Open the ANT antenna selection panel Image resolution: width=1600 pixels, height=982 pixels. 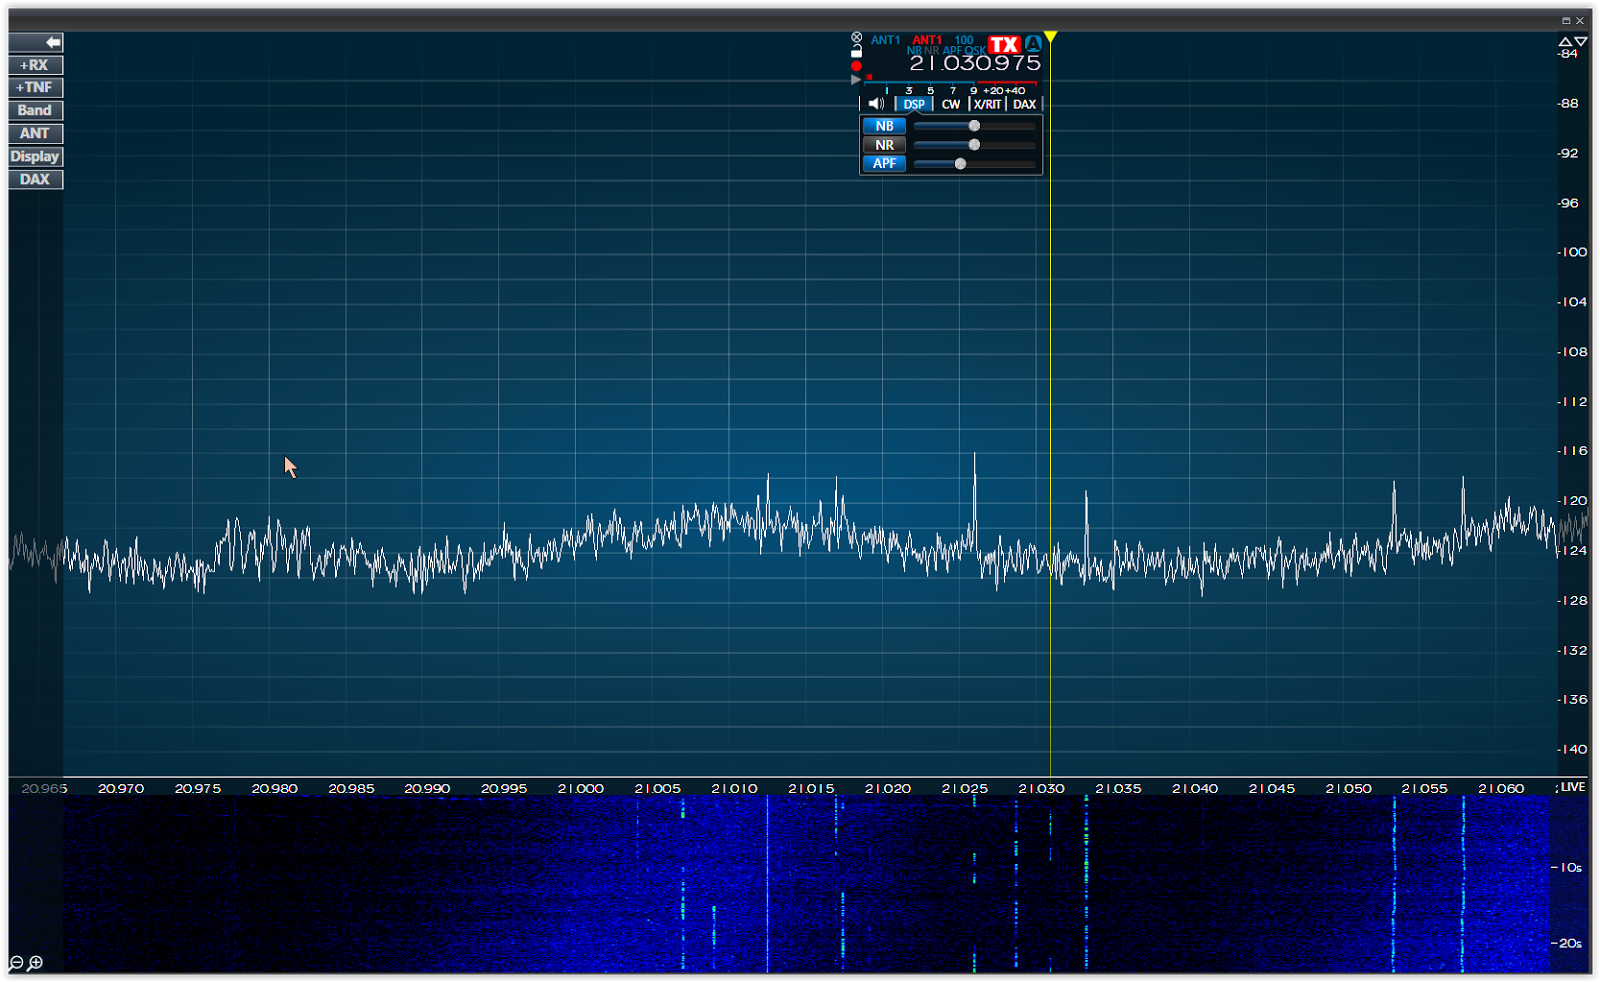click(x=34, y=133)
